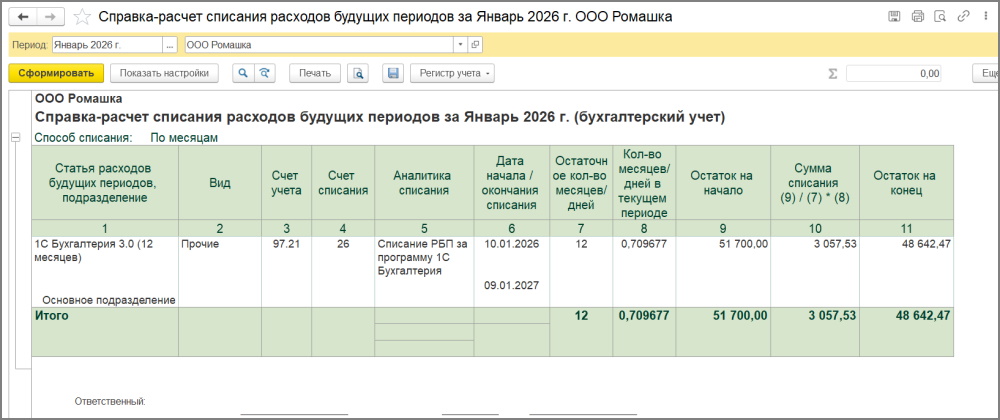1000x420 pixels.
Task: Open print preview from the report toolbar
Action: click(358, 73)
